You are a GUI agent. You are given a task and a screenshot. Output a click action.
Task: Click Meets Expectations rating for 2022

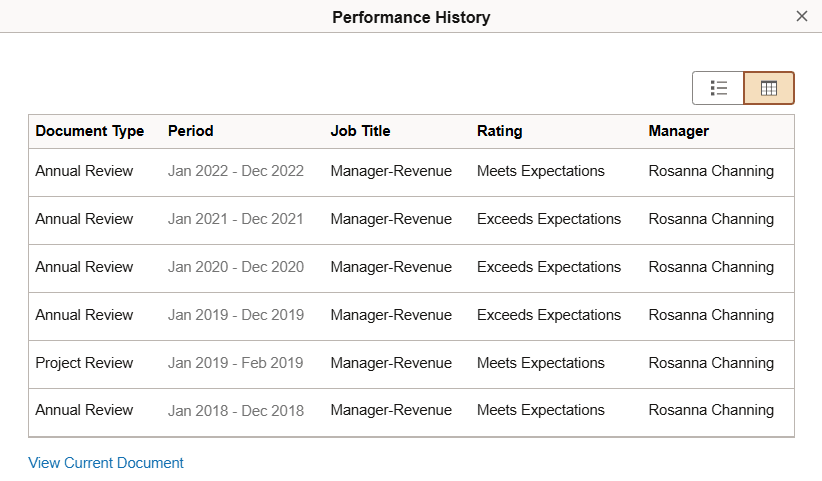(x=541, y=171)
